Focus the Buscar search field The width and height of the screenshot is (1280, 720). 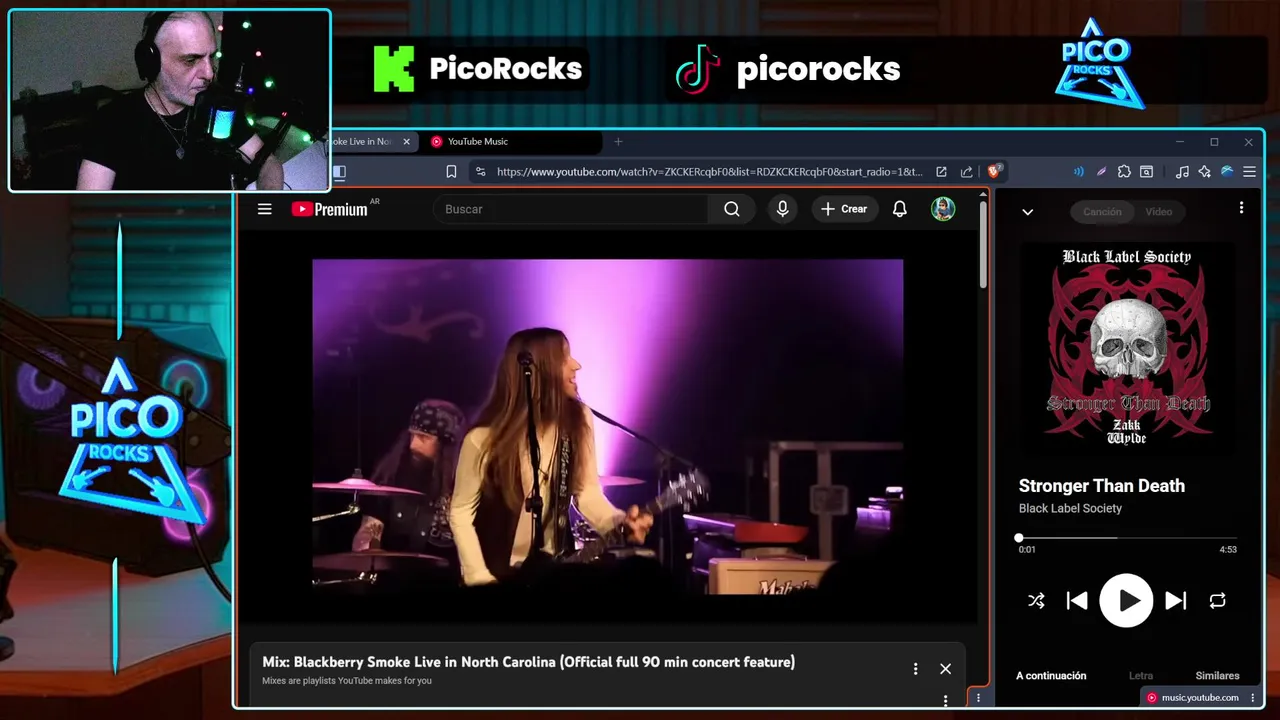(571, 209)
